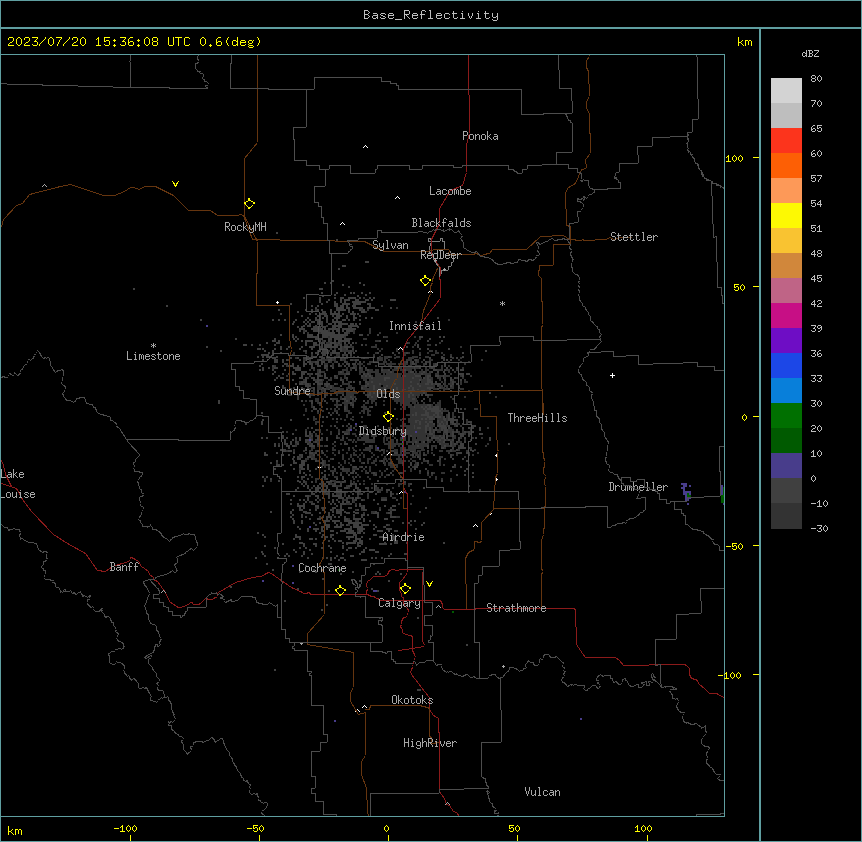Click the dusty pink 42–45 dBZ legend swatch

tap(786, 291)
